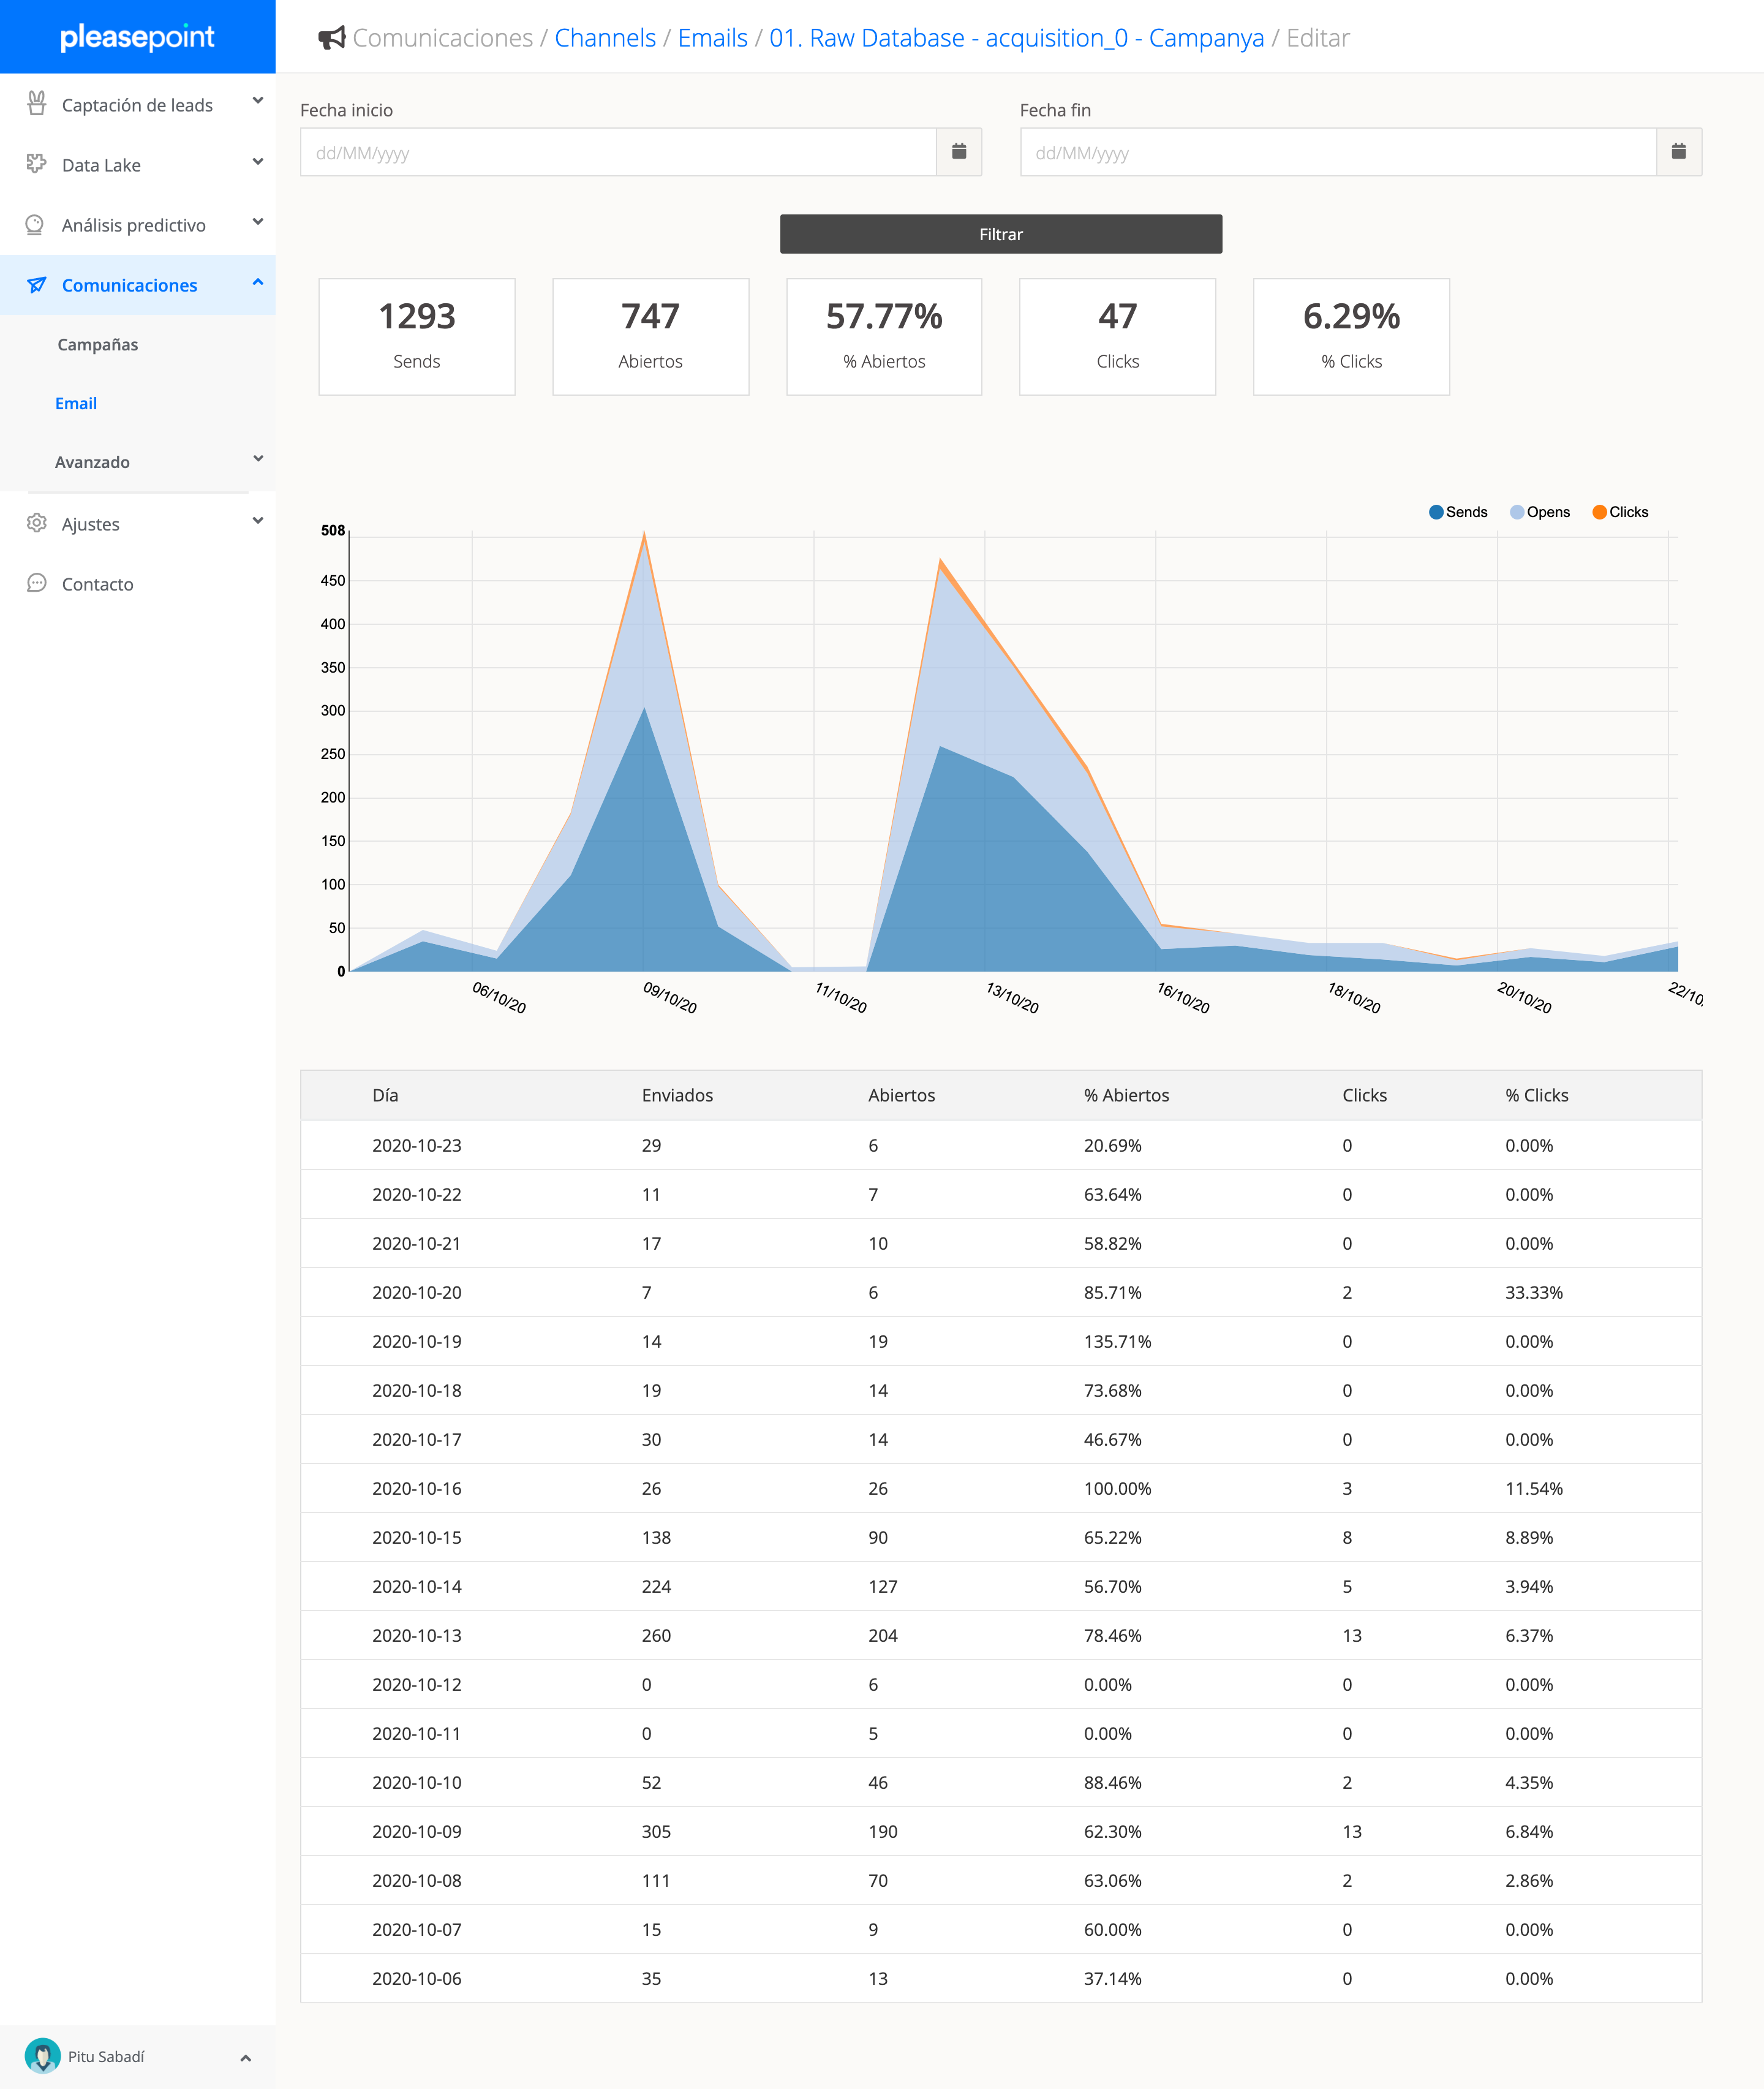The height and width of the screenshot is (2089, 1764).
Task: Expand the Data Lake submenu chevron
Action: pyautogui.click(x=258, y=162)
